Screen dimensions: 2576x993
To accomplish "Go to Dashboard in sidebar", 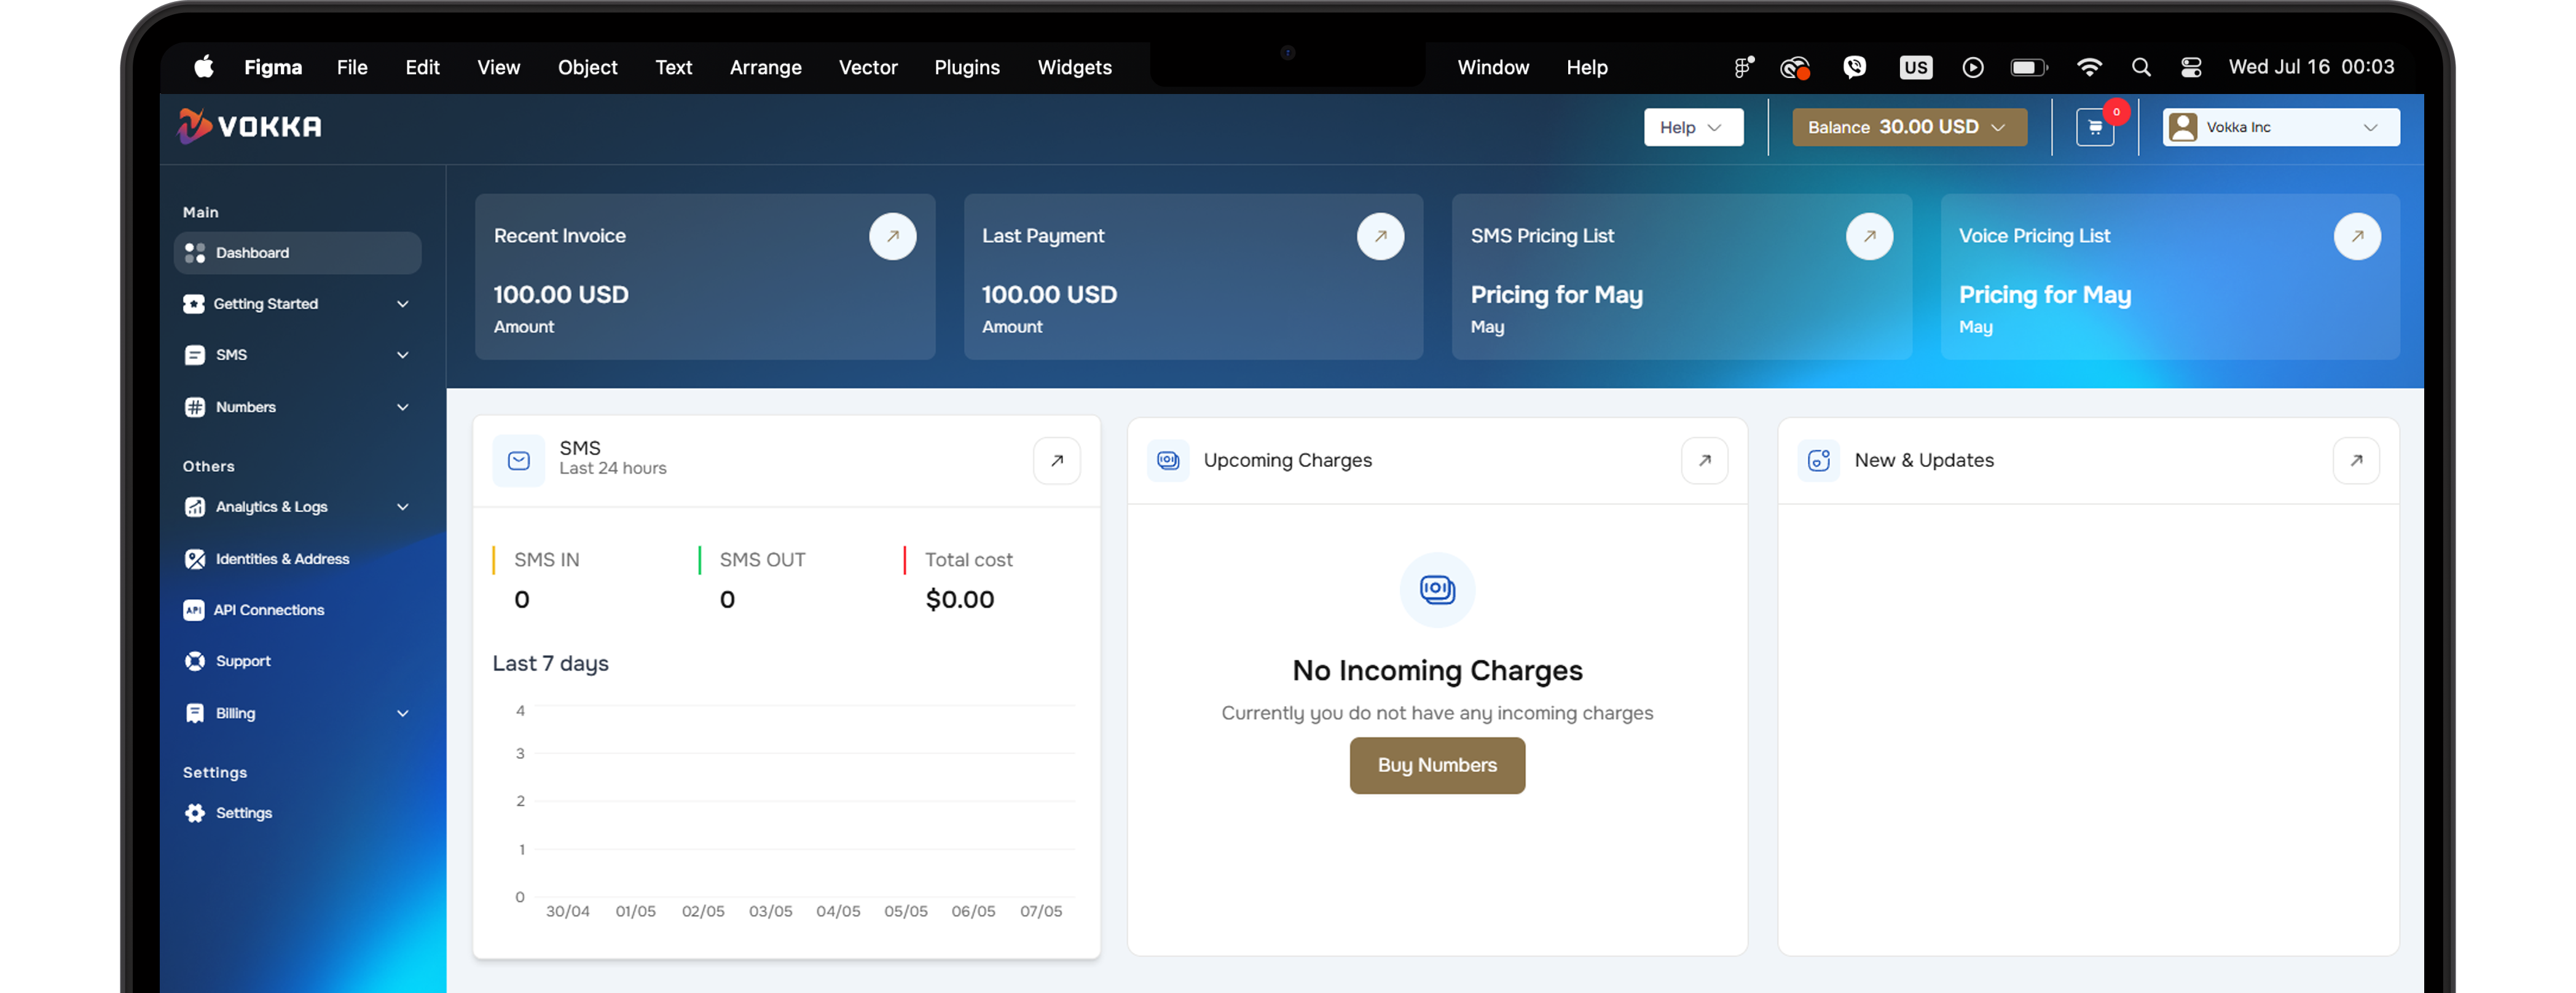I will [297, 253].
